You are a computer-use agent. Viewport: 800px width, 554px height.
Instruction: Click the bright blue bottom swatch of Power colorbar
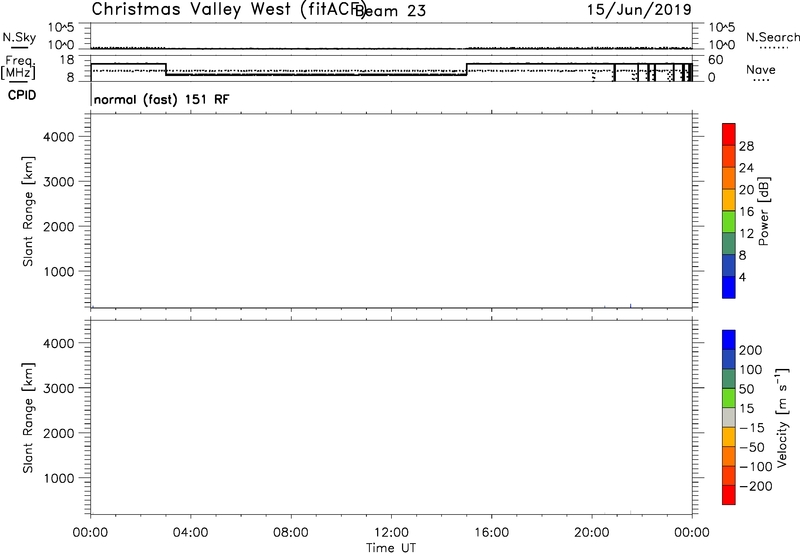(729, 287)
